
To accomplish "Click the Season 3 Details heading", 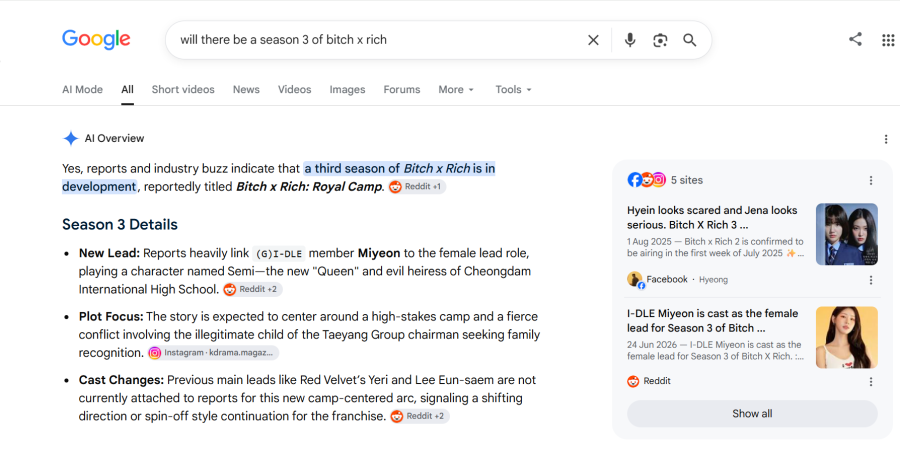I will [120, 224].
